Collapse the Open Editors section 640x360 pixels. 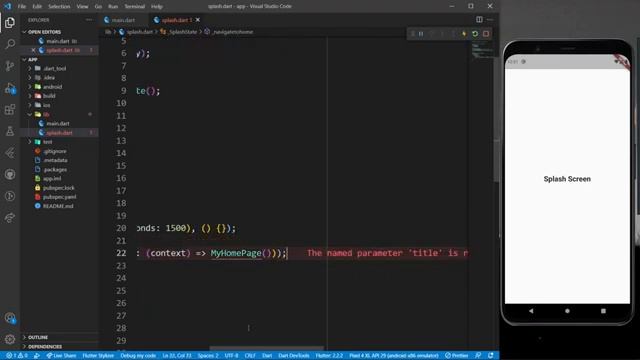click(44, 32)
